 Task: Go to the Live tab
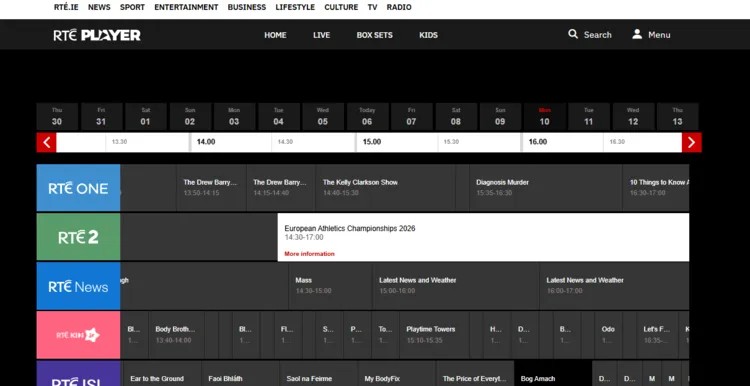[321, 35]
